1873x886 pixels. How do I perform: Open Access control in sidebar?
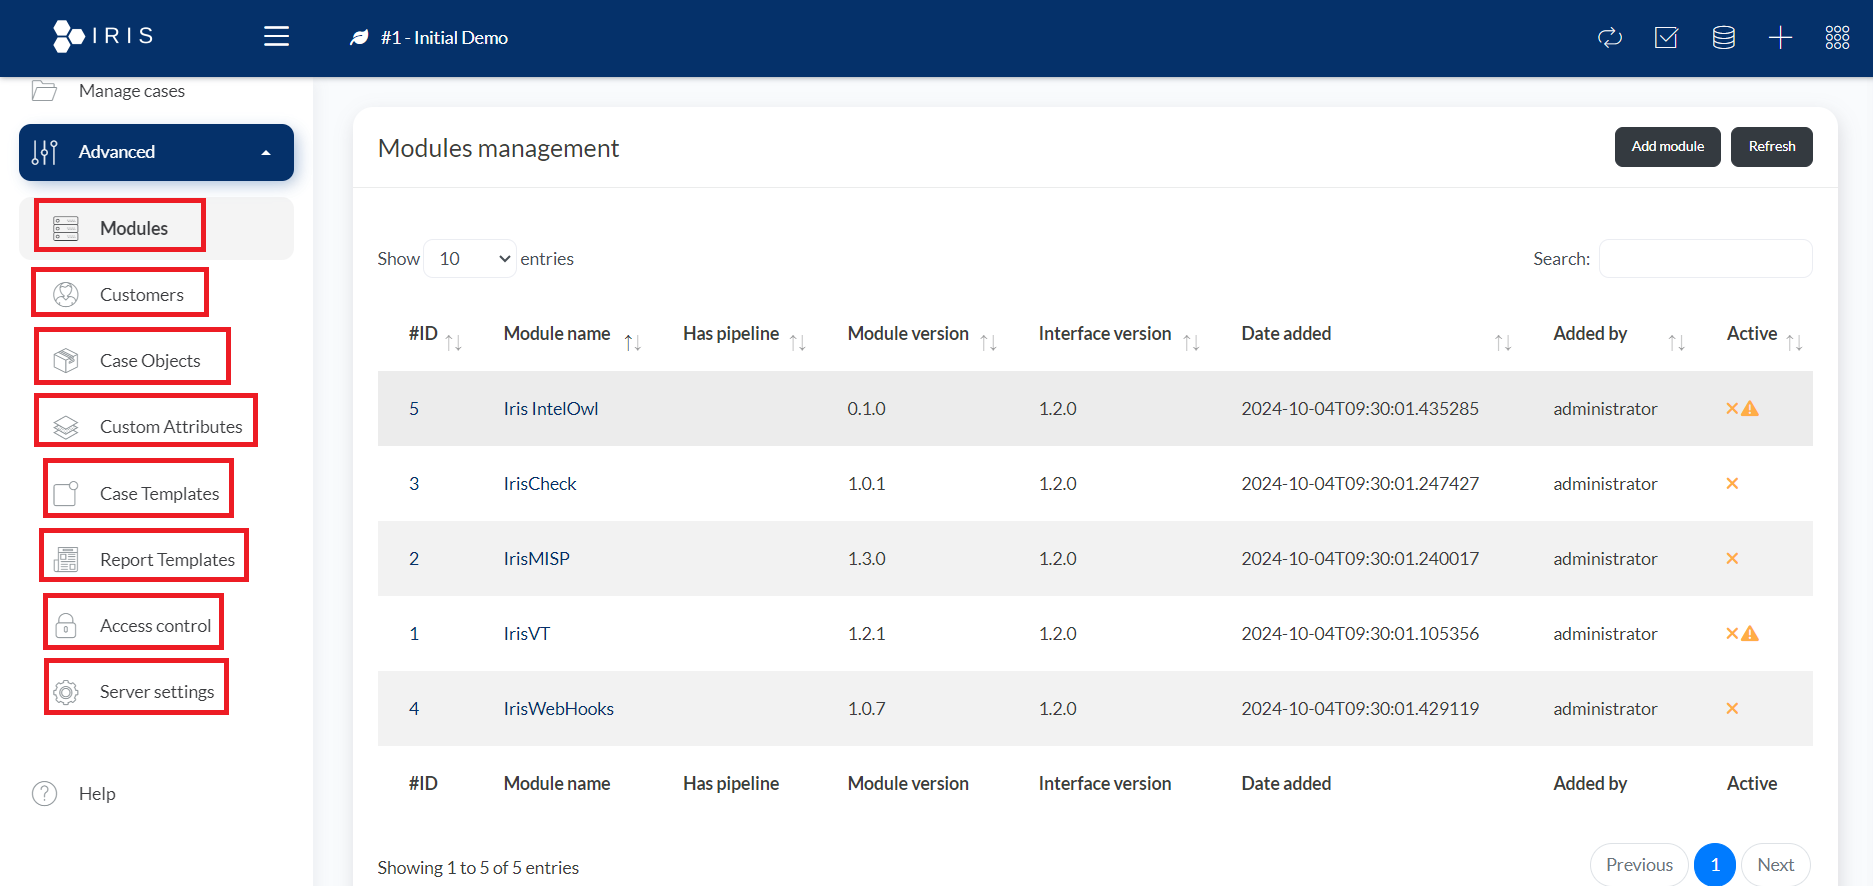(155, 626)
